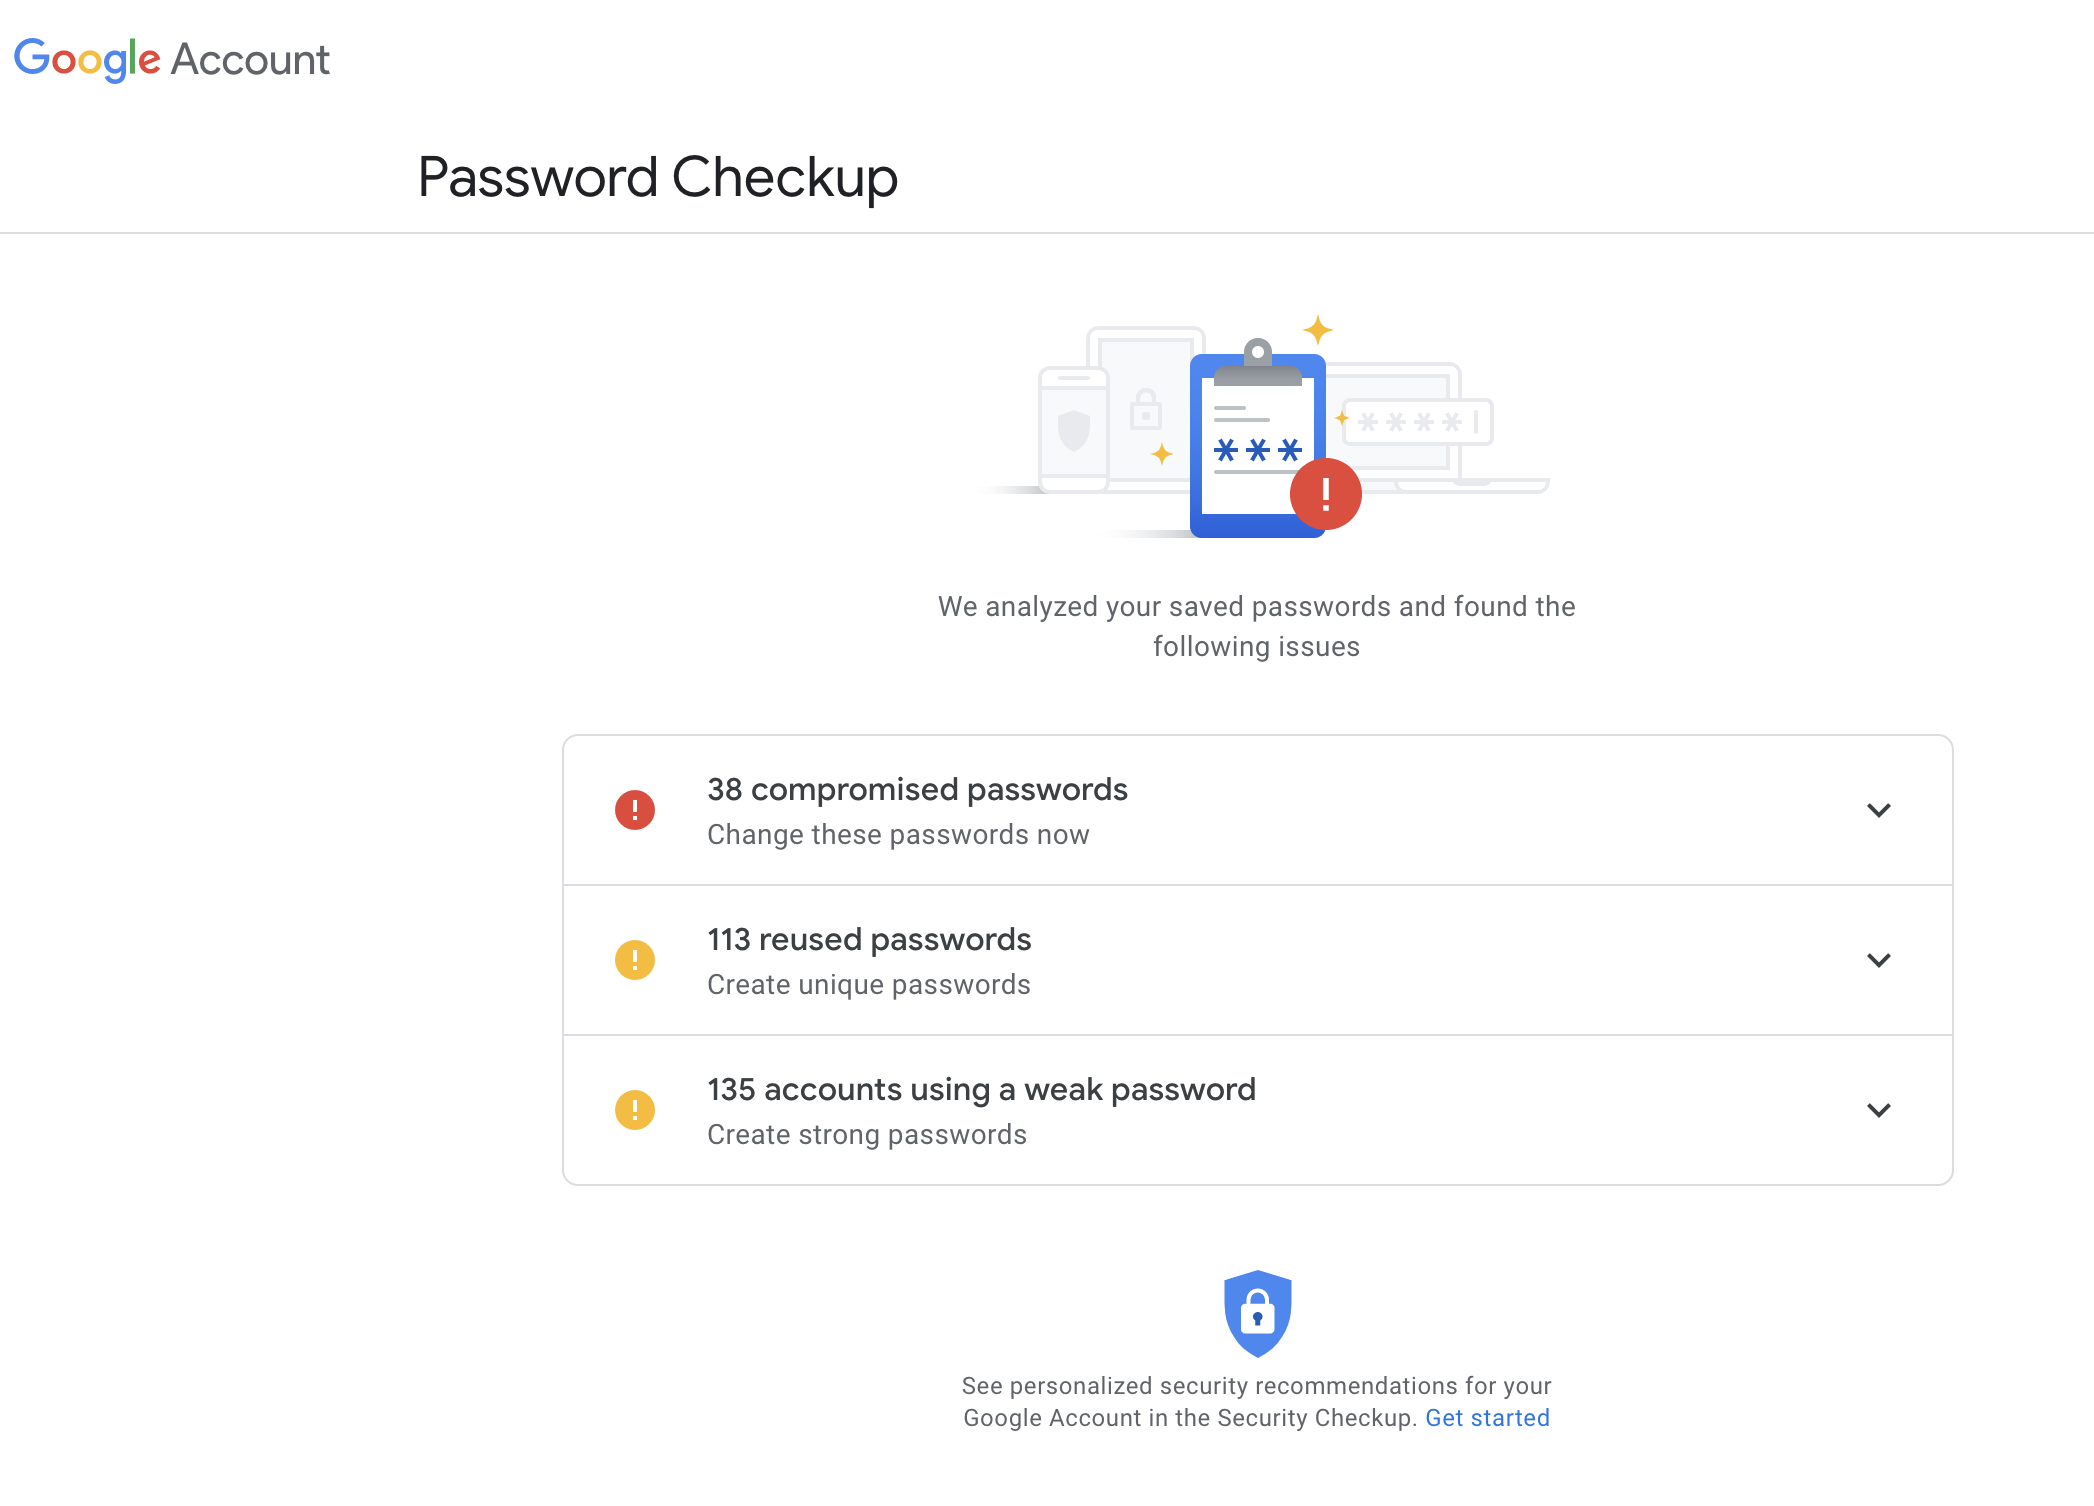Click the large red exclamation badge on clipboard
Image resolution: width=2094 pixels, height=1506 pixels.
(1326, 494)
